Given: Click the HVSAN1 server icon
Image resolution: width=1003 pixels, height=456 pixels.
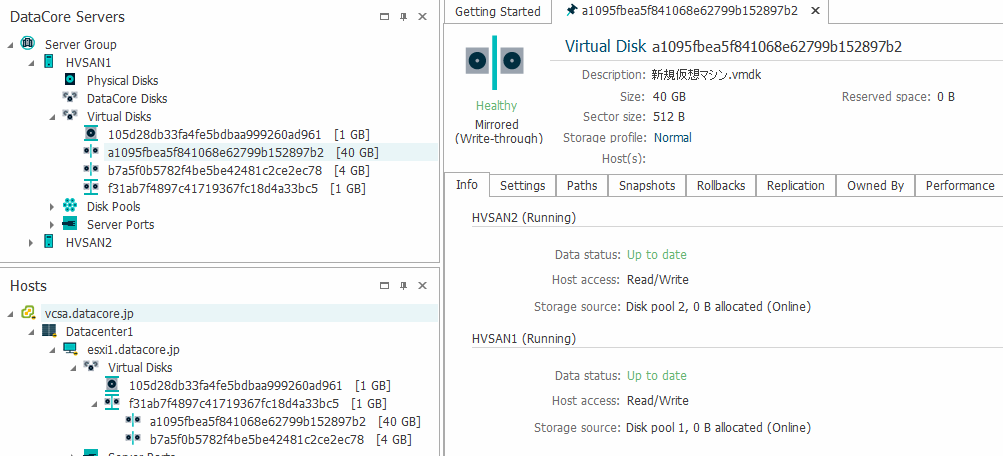Looking at the screenshot, I should click(49, 62).
